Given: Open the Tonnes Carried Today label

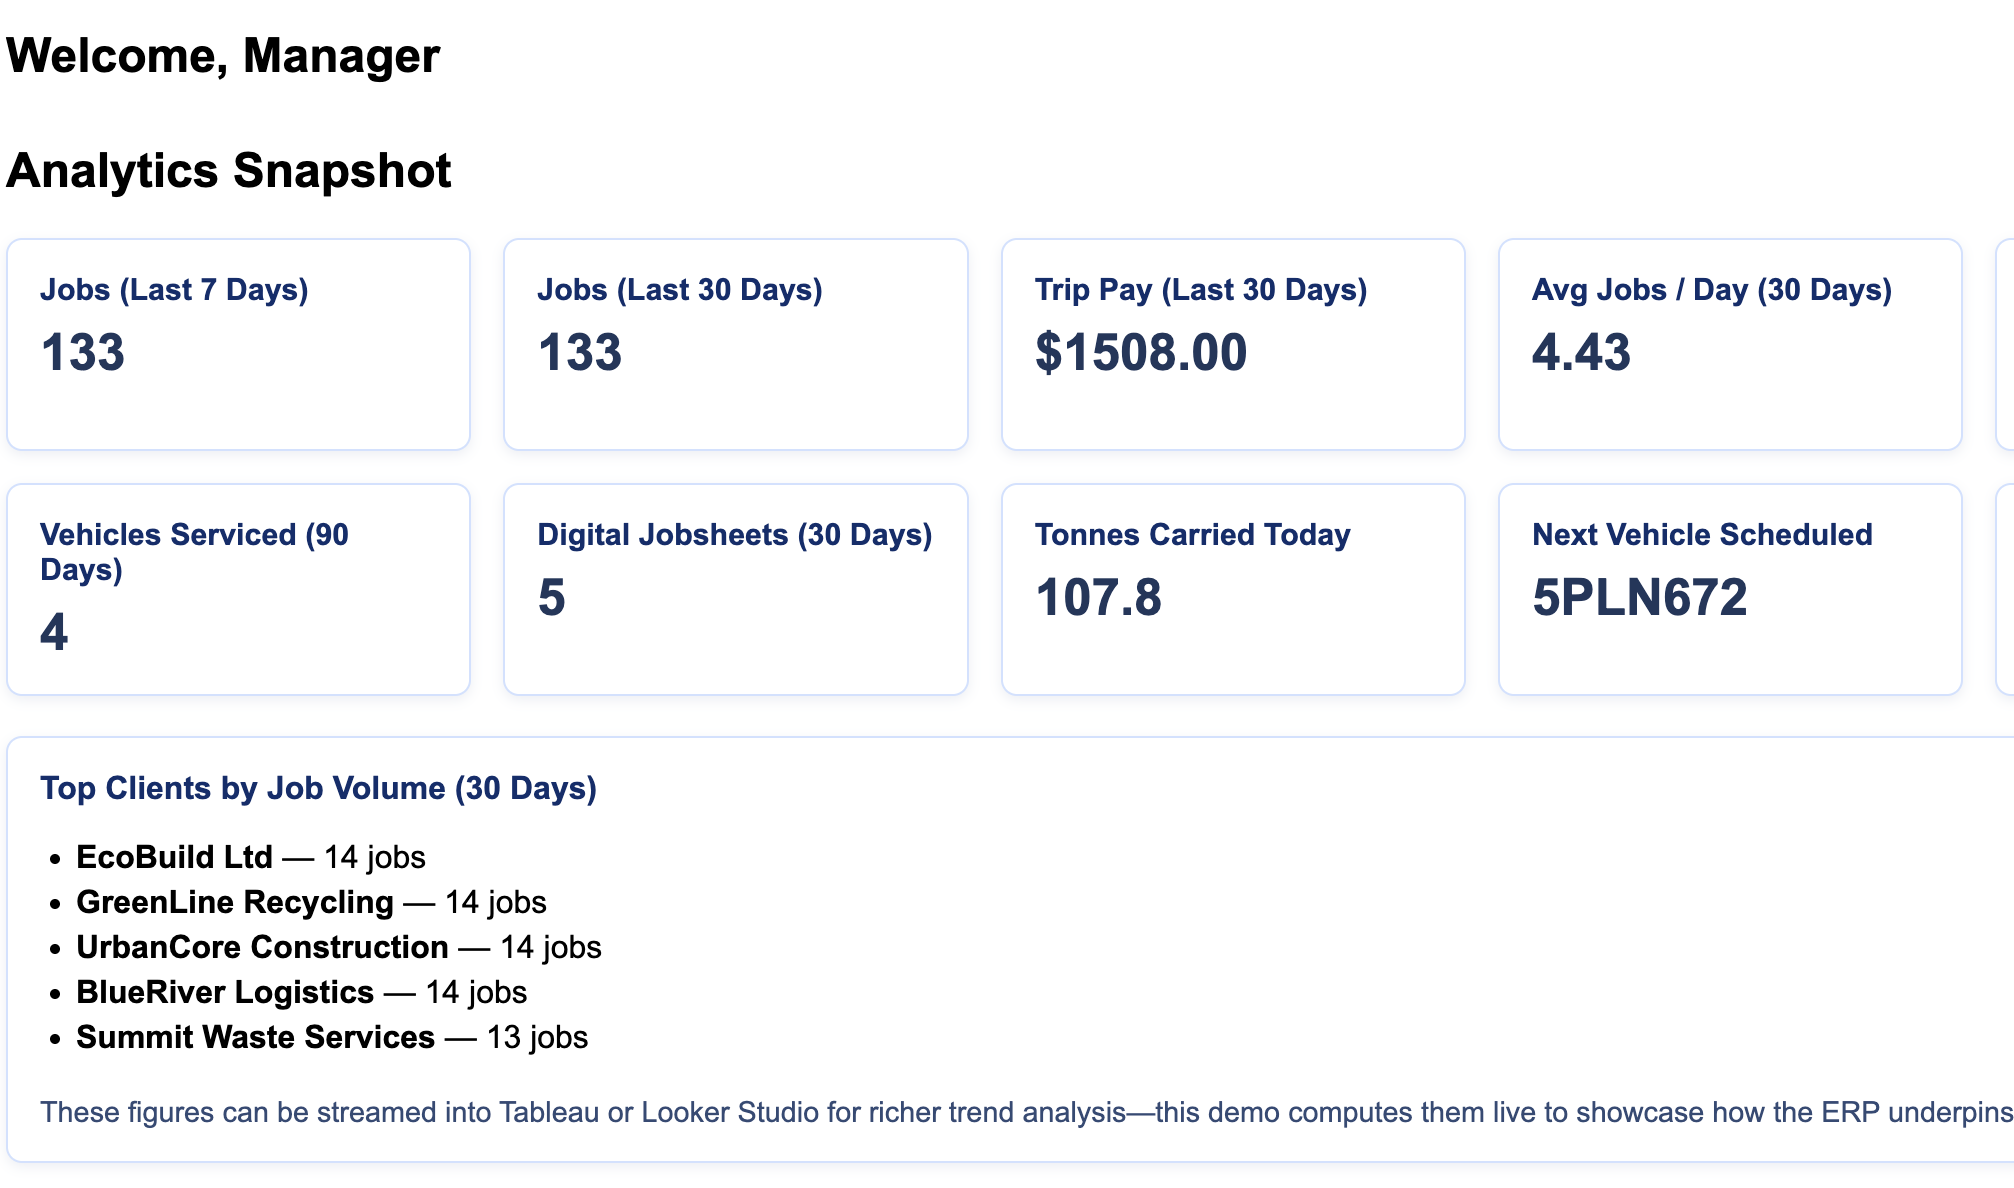Looking at the screenshot, I should click(x=1192, y=535).
